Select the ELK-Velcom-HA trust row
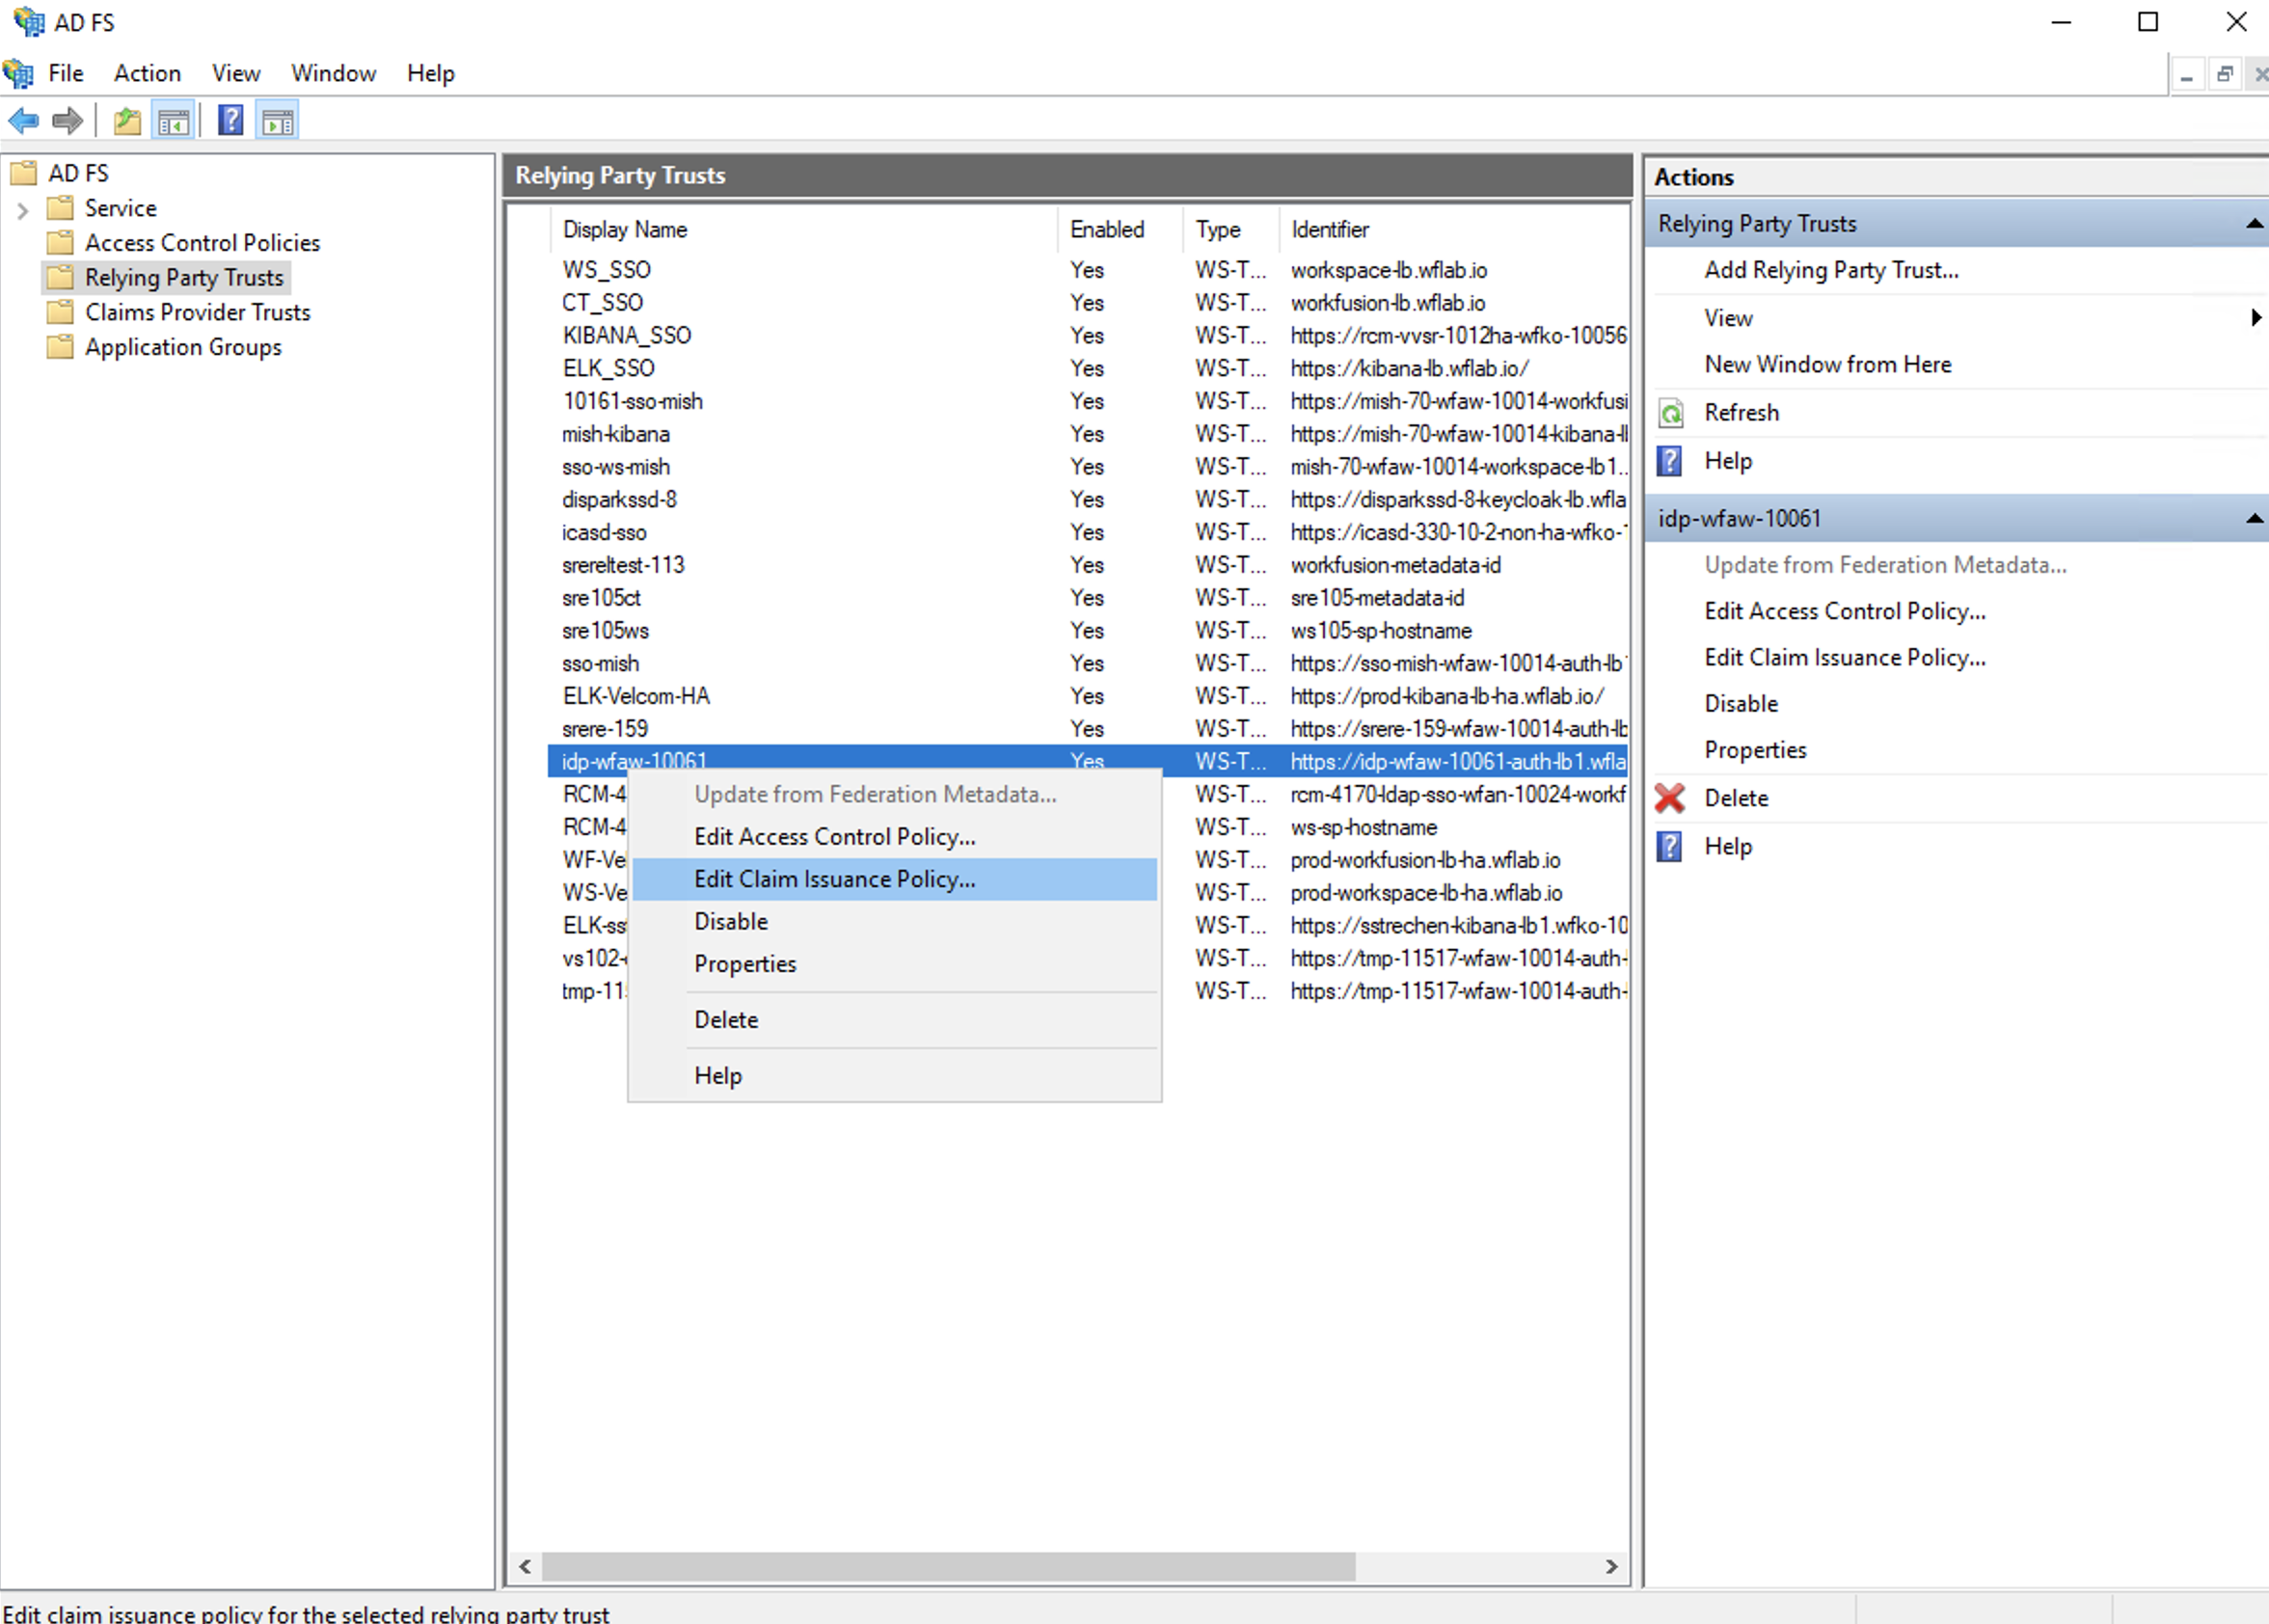Viewport: 2269px width, 1624px height. (1088, 696)
